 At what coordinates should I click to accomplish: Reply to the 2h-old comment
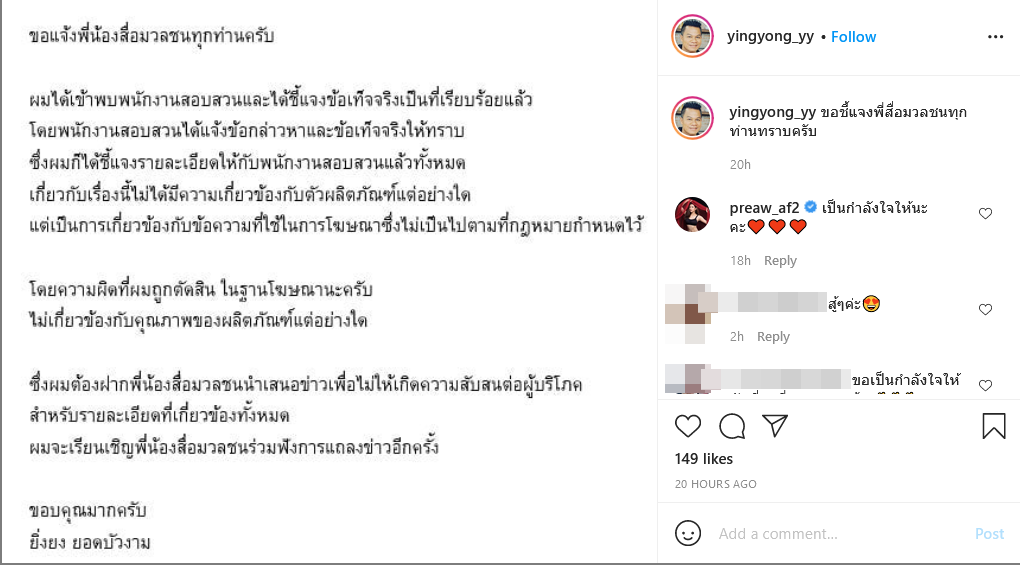(x=773, y=337)
